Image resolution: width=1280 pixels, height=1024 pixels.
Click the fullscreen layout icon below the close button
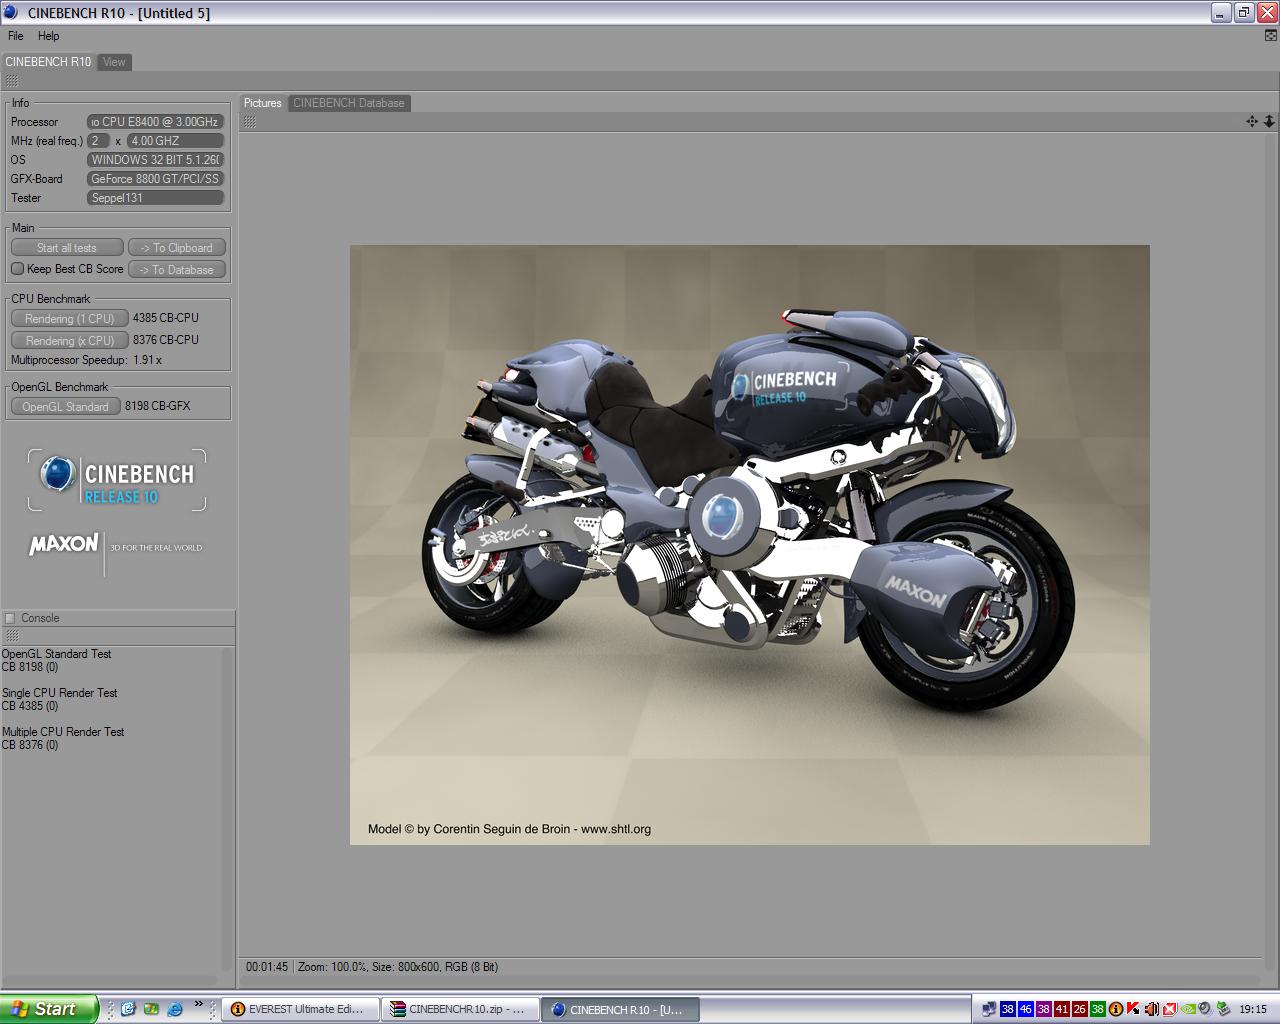pyautogui.click(x=1271, y=36)
